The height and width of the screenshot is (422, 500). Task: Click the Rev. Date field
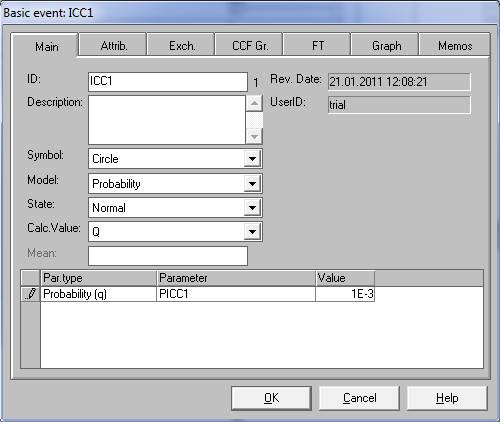pyautogui.click(x=399, y=82)
